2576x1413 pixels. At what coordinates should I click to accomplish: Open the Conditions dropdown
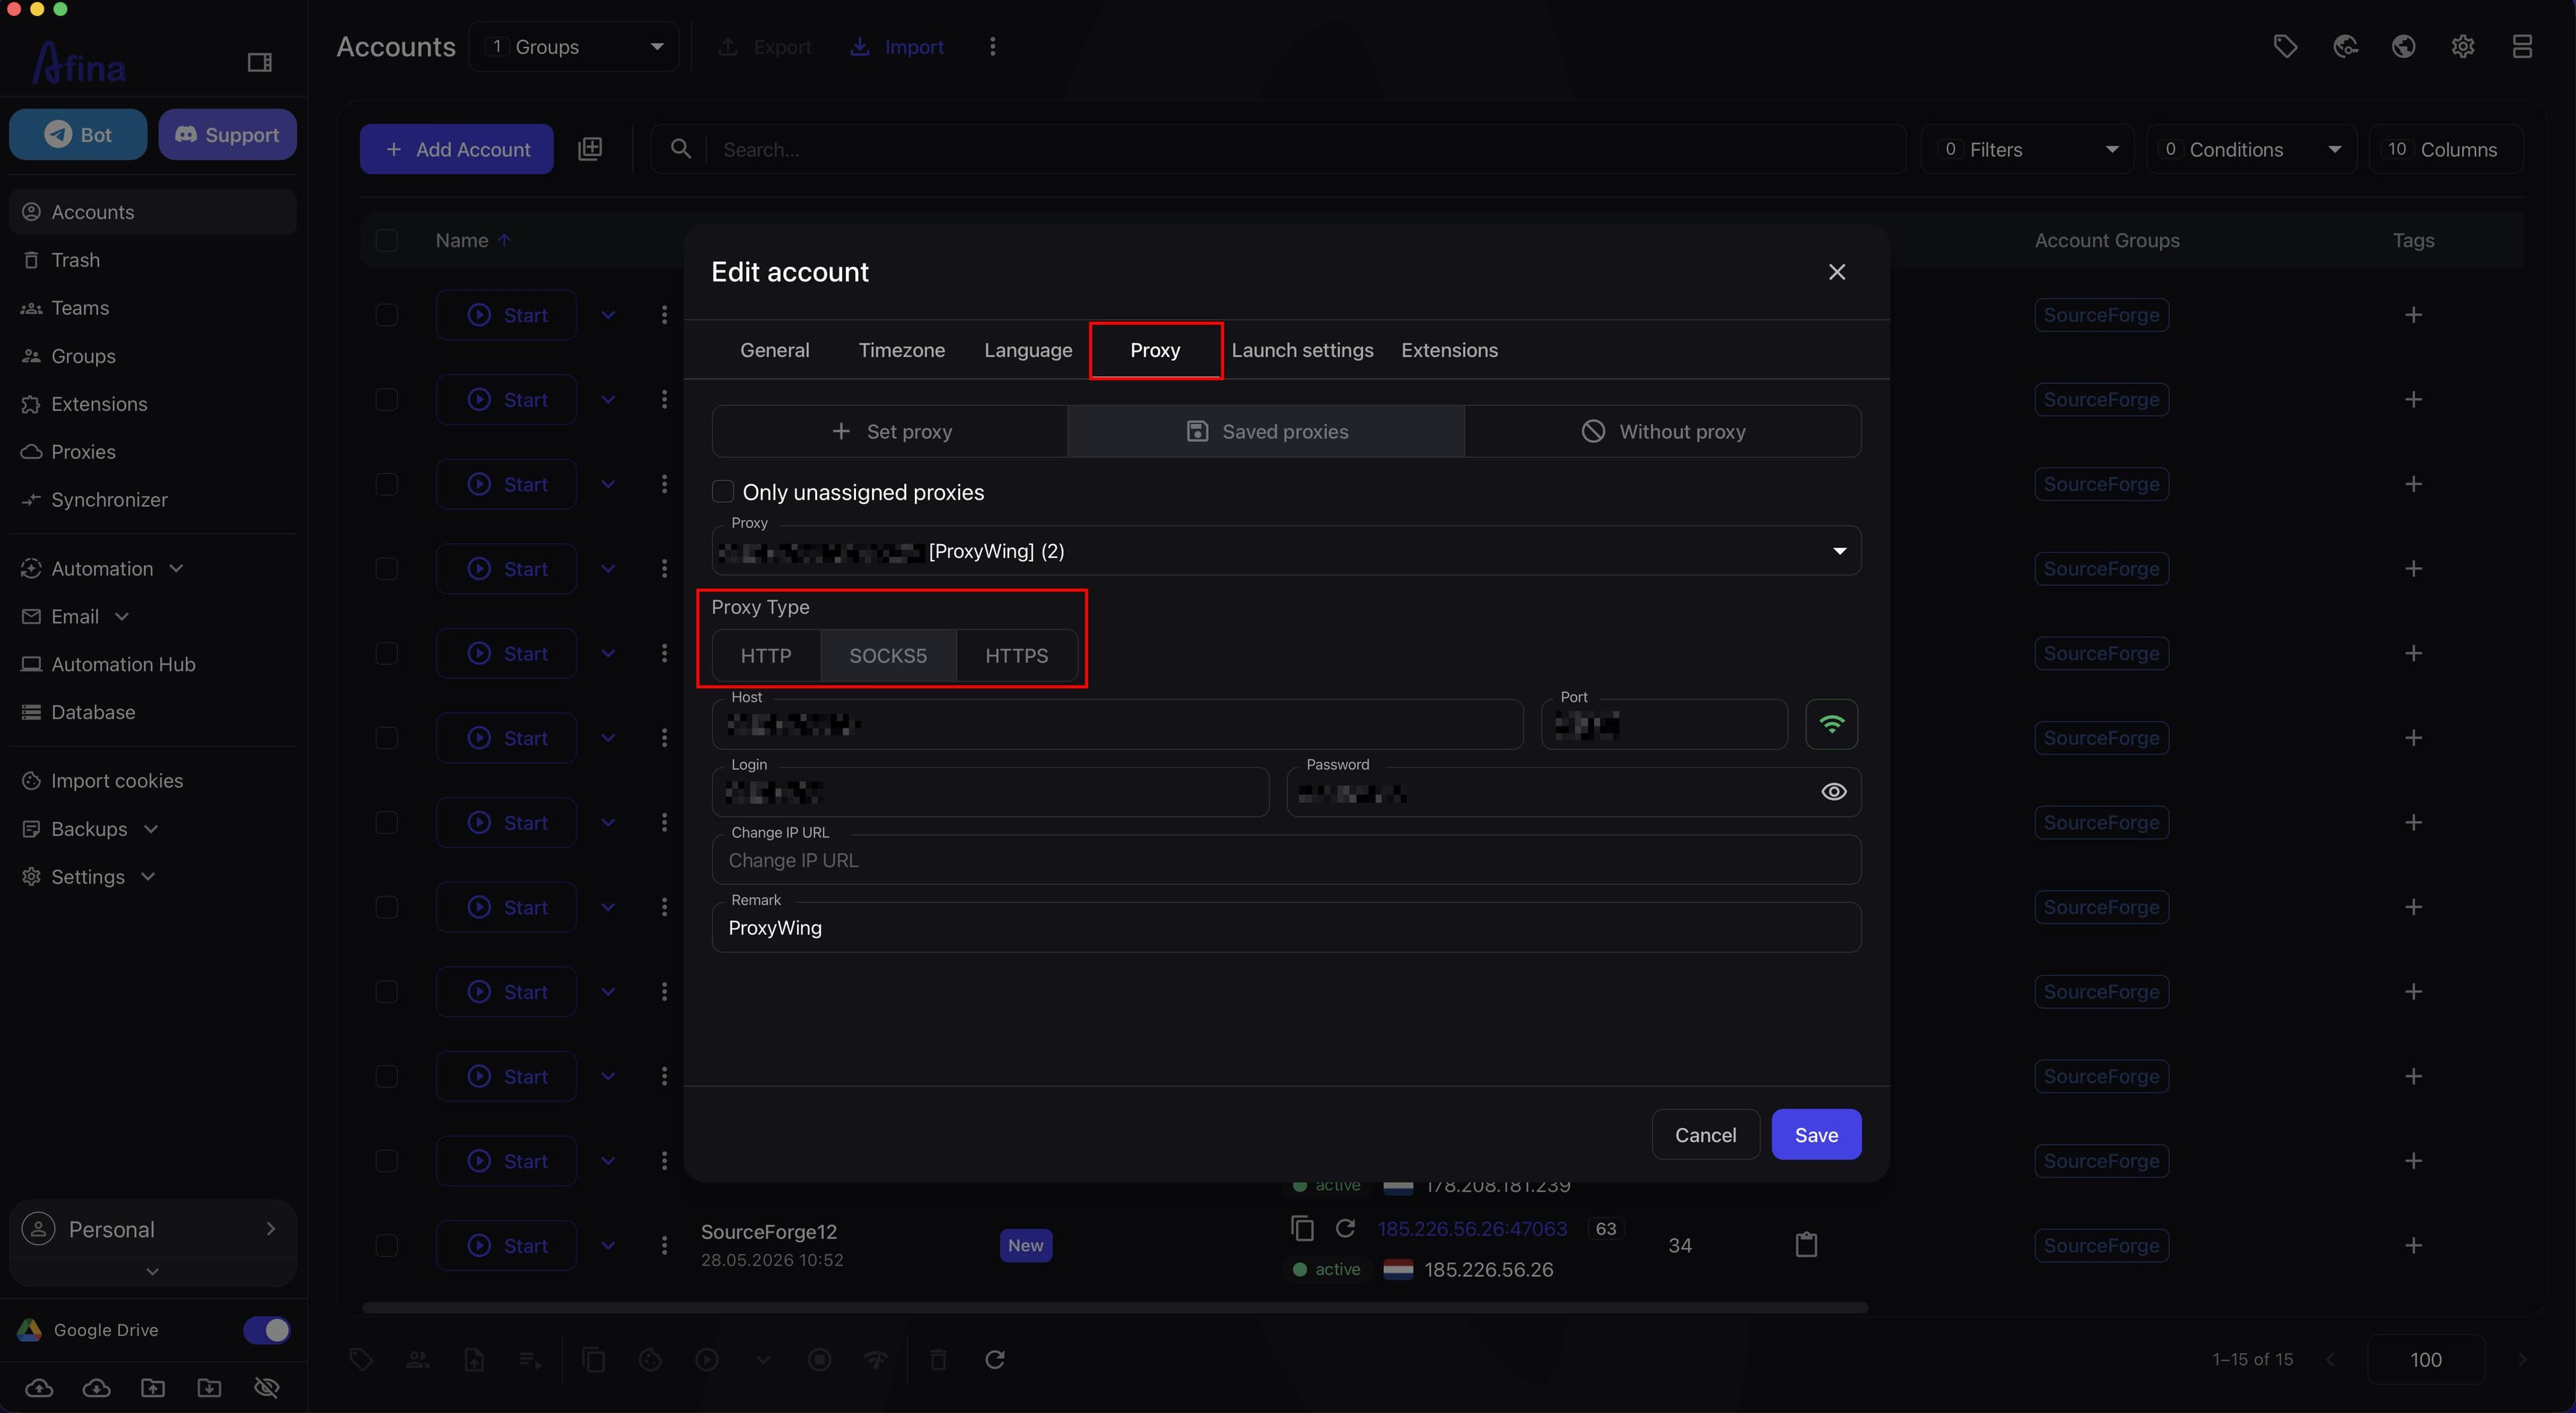coord(2252,149)
